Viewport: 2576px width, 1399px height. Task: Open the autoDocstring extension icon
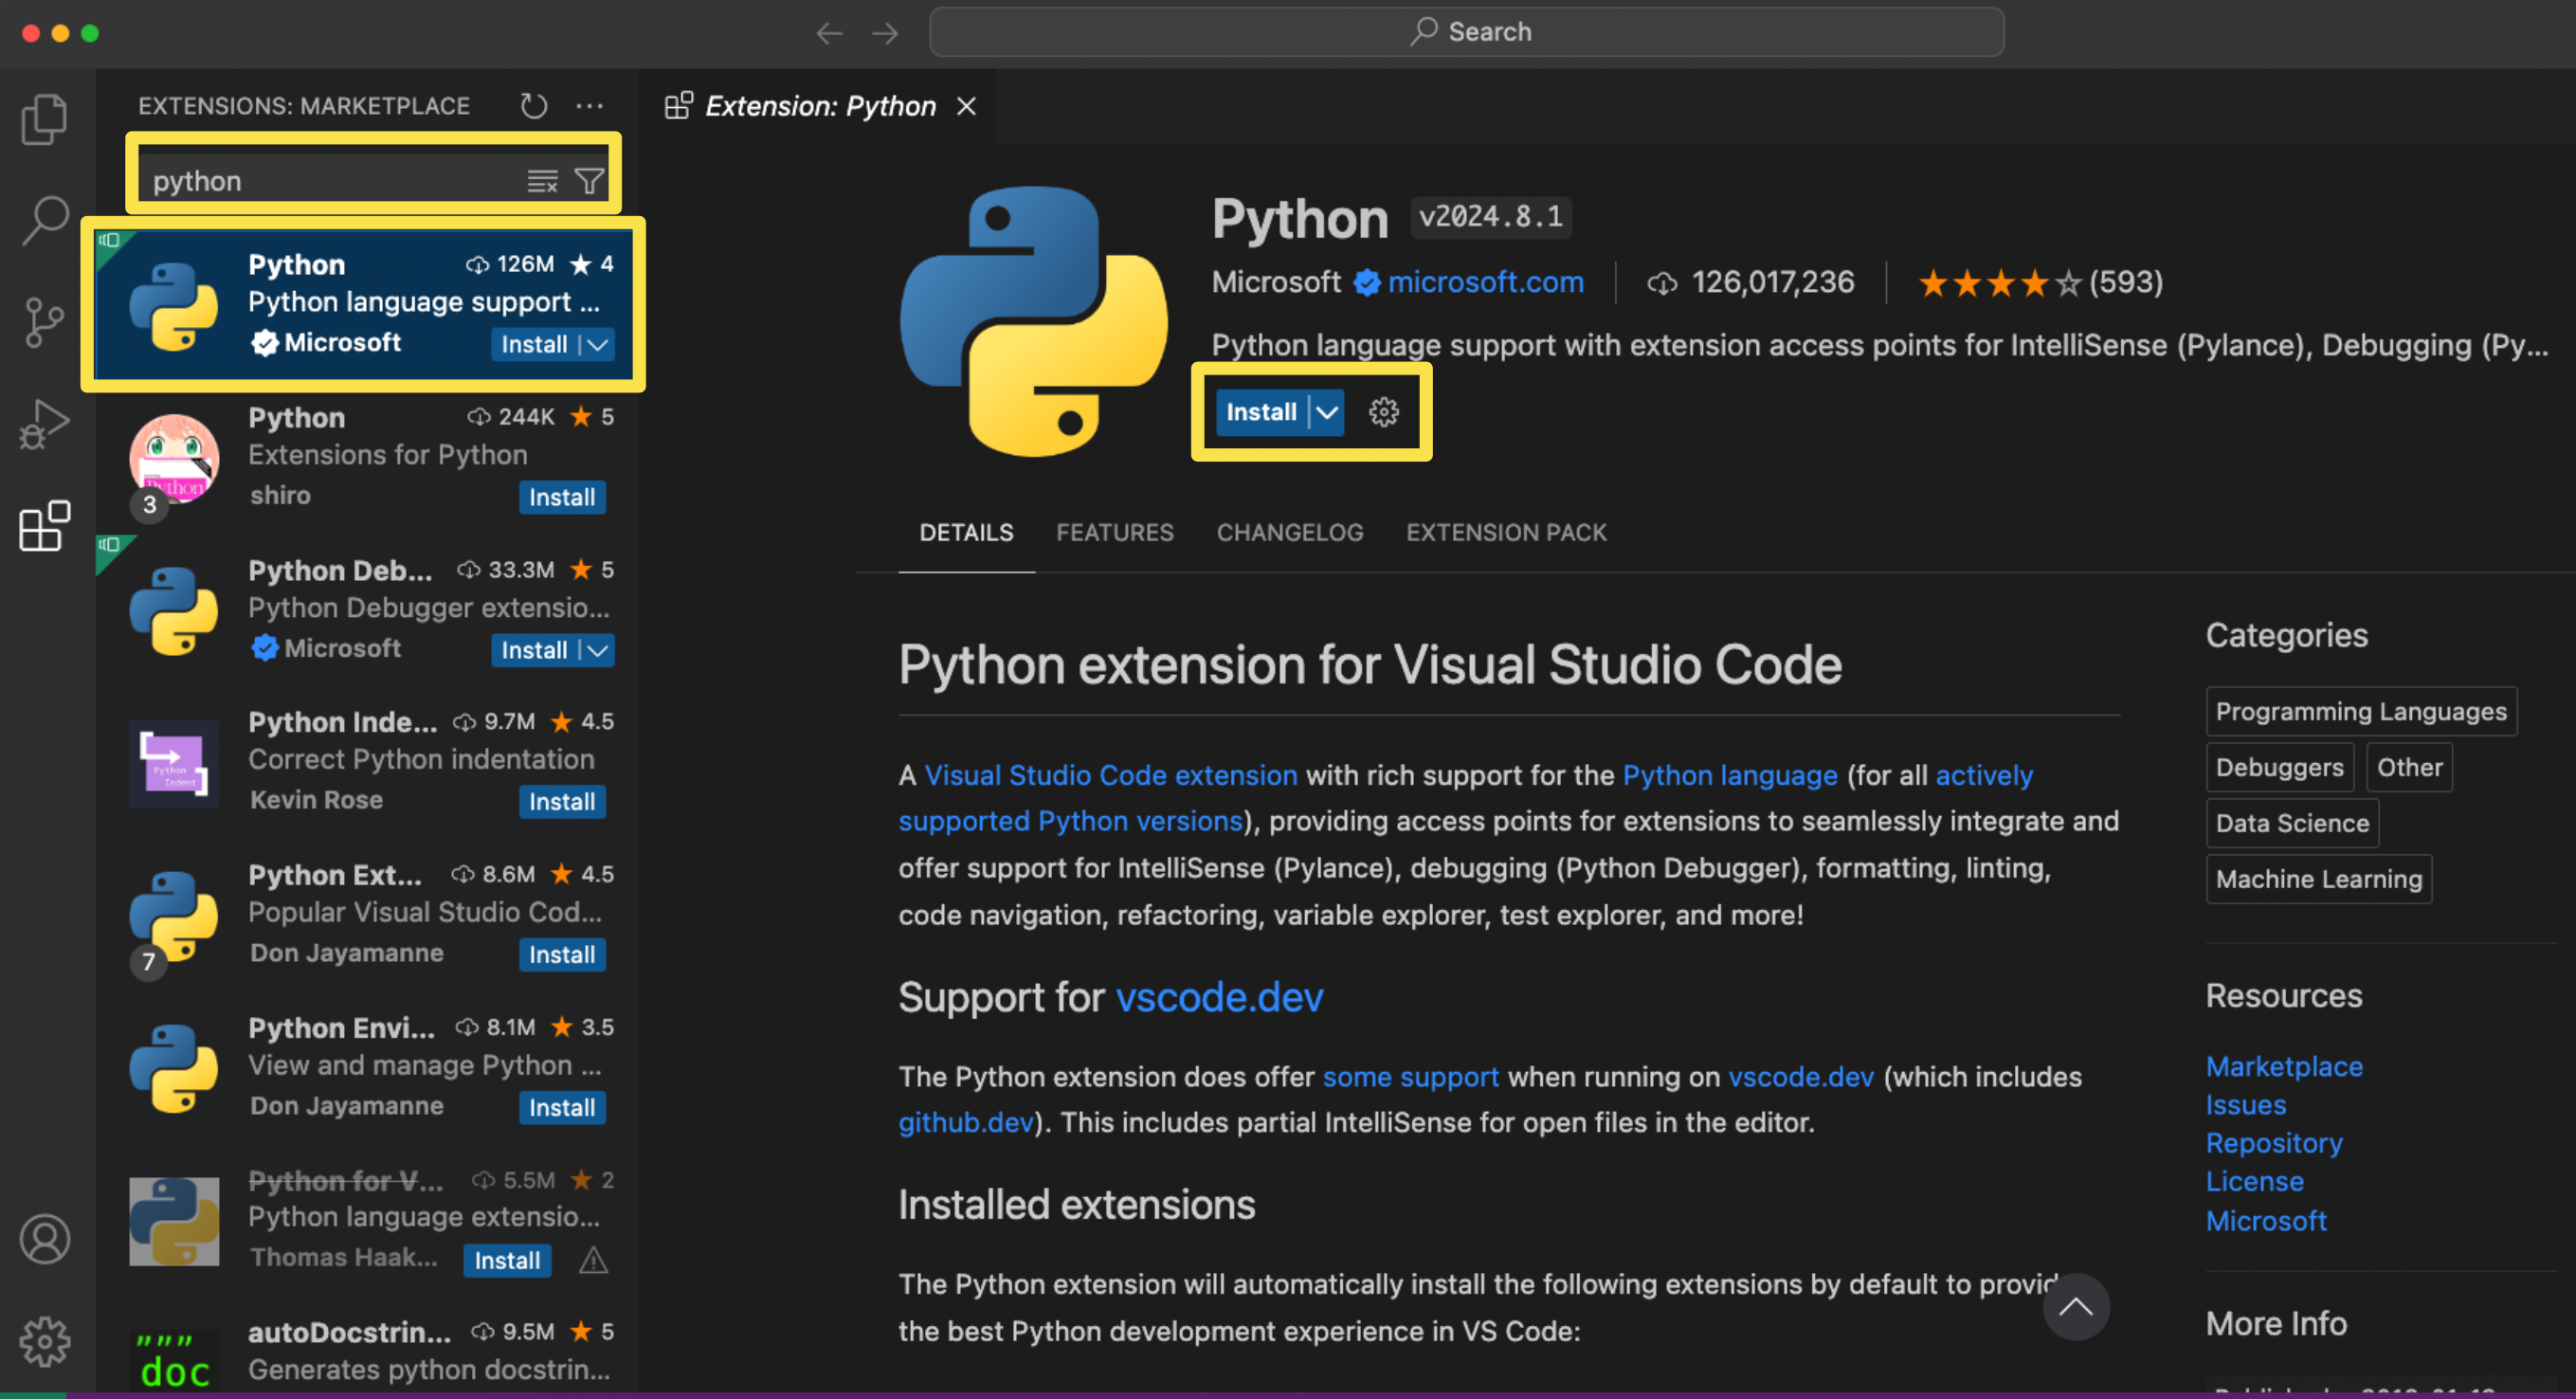pos(174,1362)
